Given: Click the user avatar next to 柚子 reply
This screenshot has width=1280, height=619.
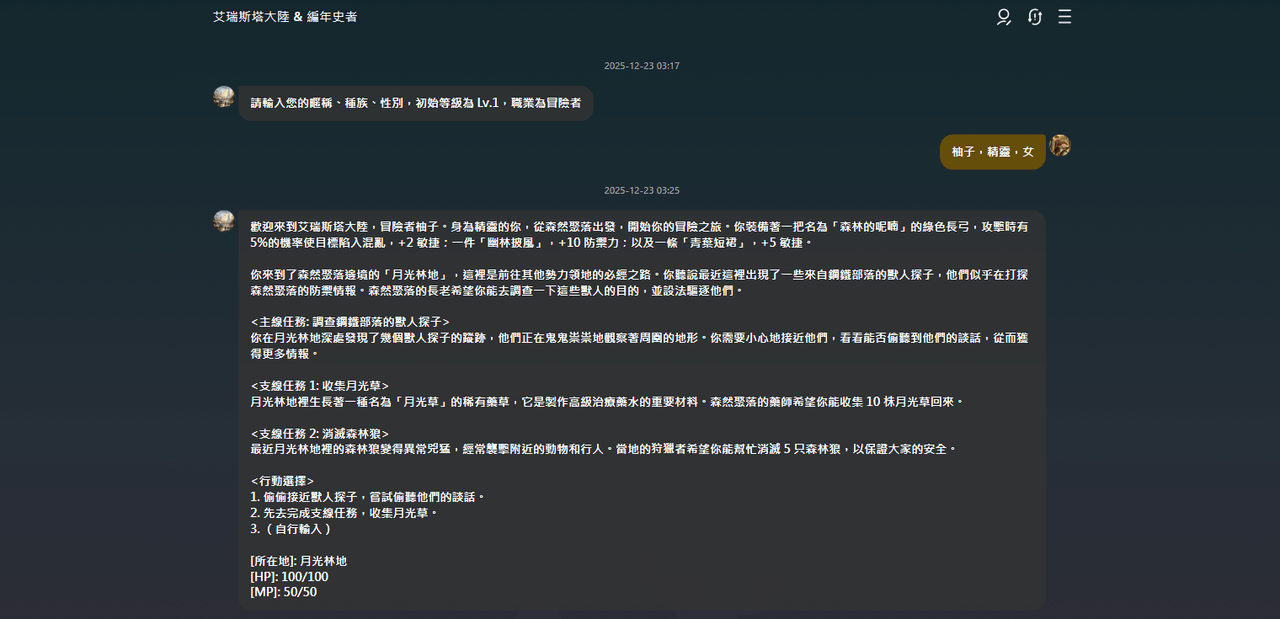Looking at the screenshot, I should (1060, 146).
